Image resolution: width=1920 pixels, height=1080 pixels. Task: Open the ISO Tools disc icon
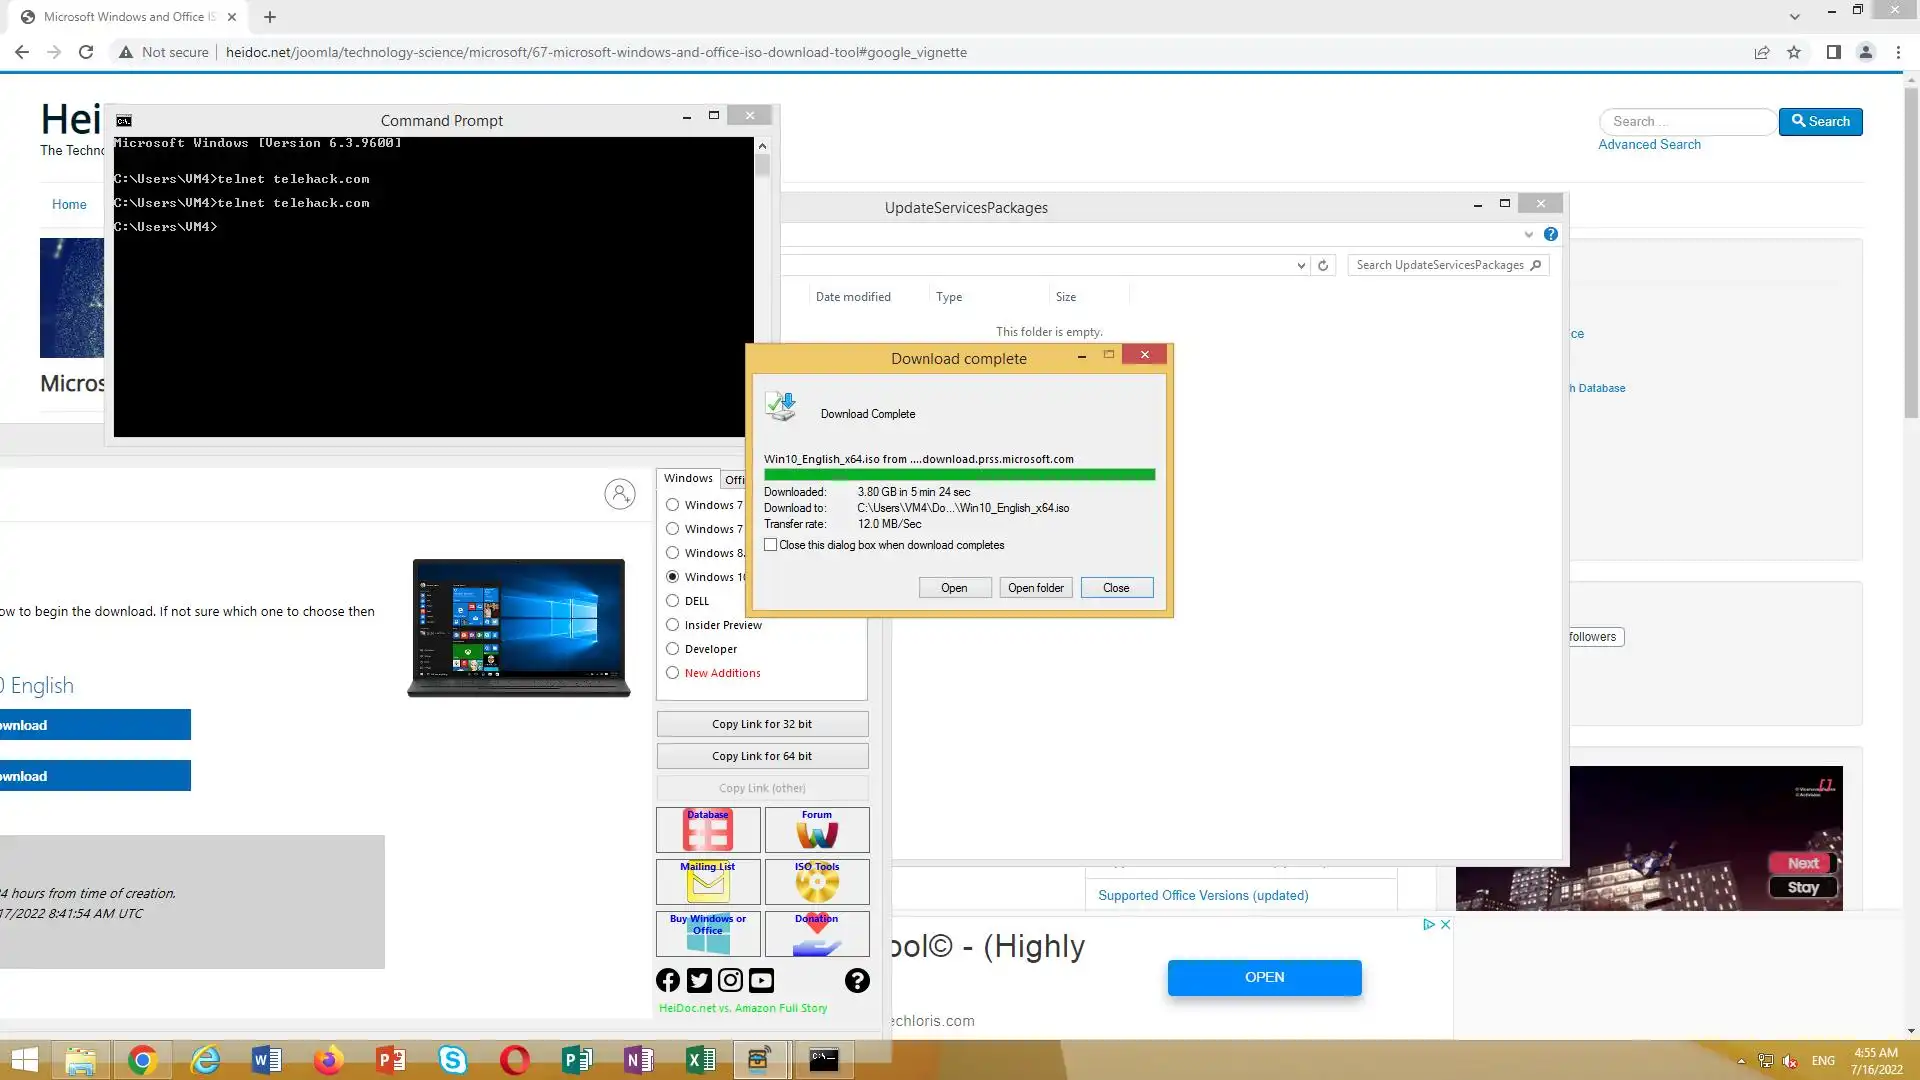click(816, 882)
